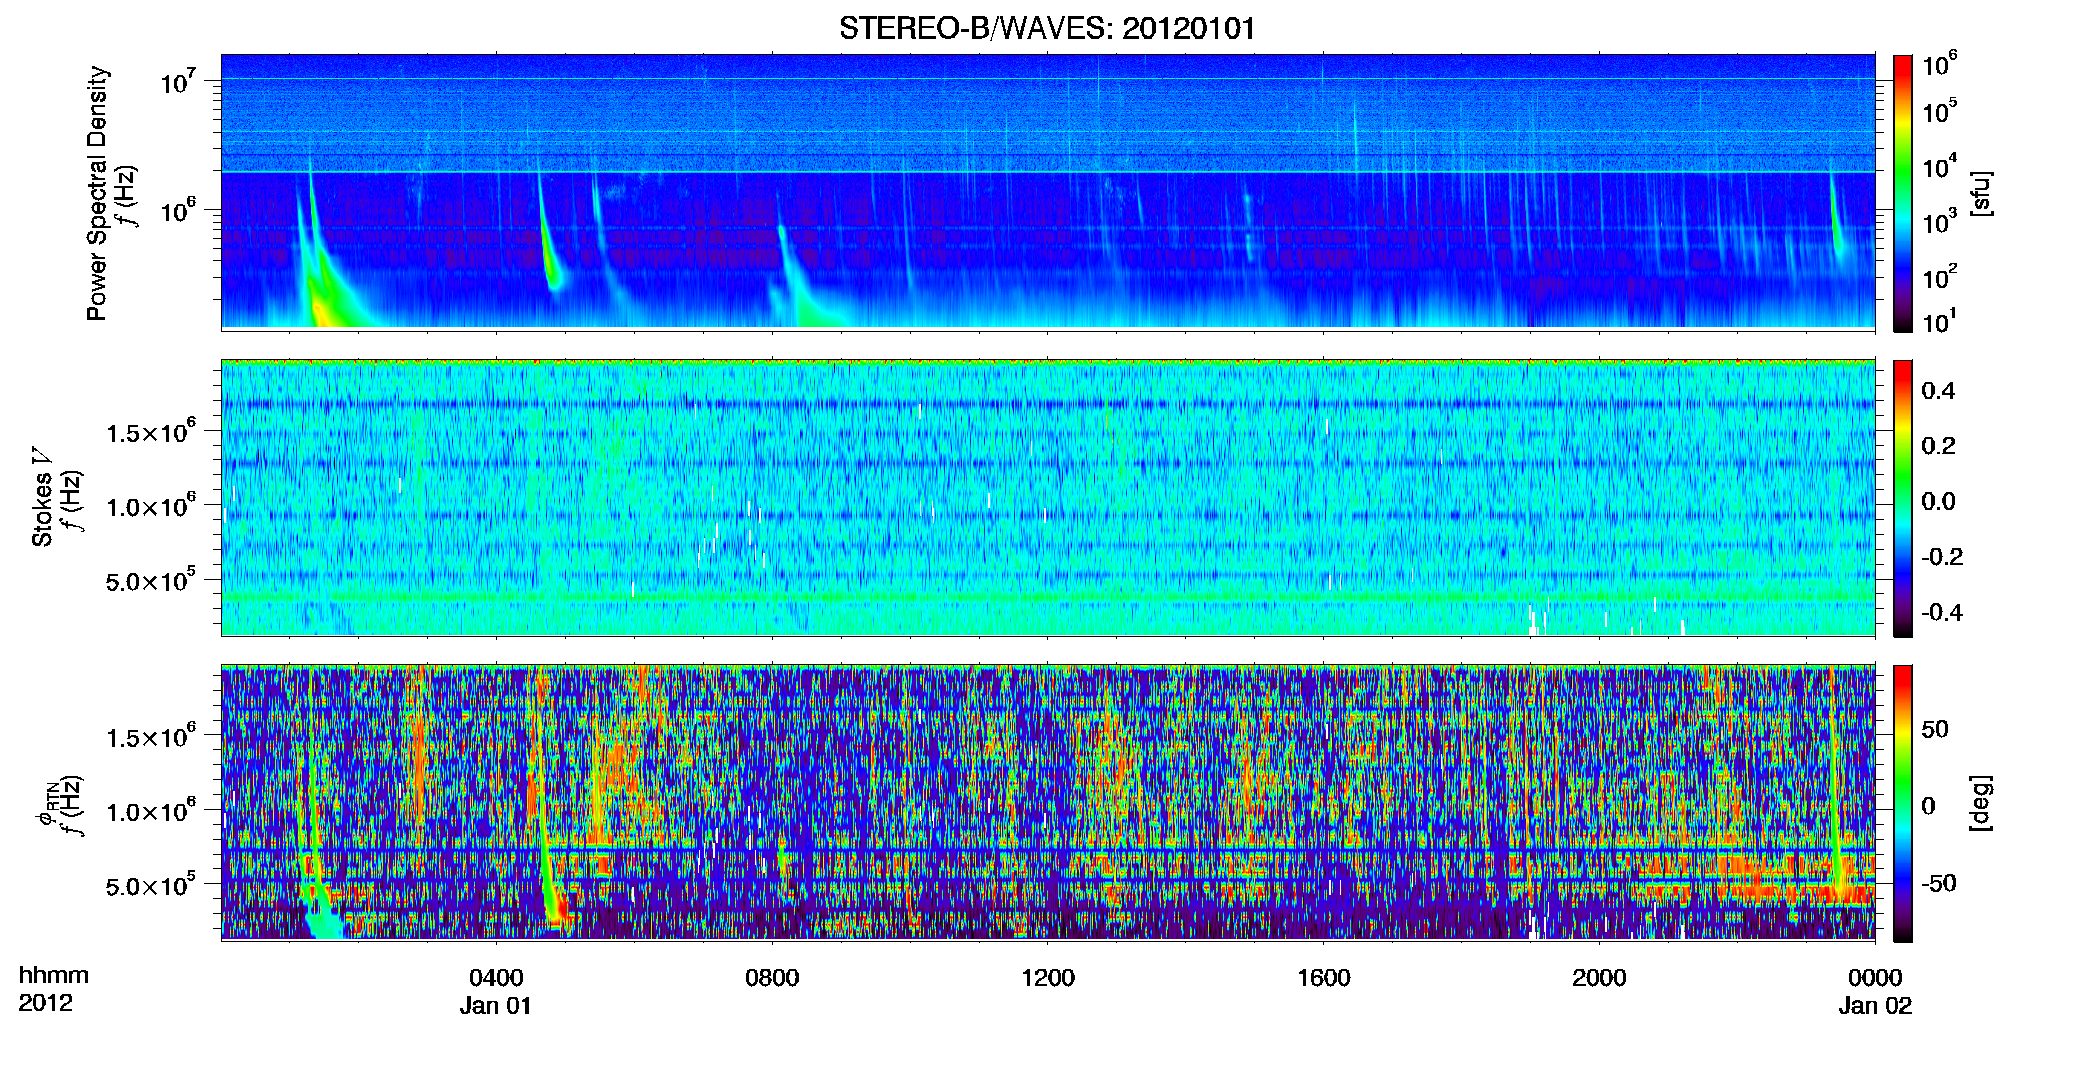The width and height of the screenshot is (2096, 1080).
Task: Select the -0.2 label on Stokes colorbar
Action: [x=1942, y=557]
